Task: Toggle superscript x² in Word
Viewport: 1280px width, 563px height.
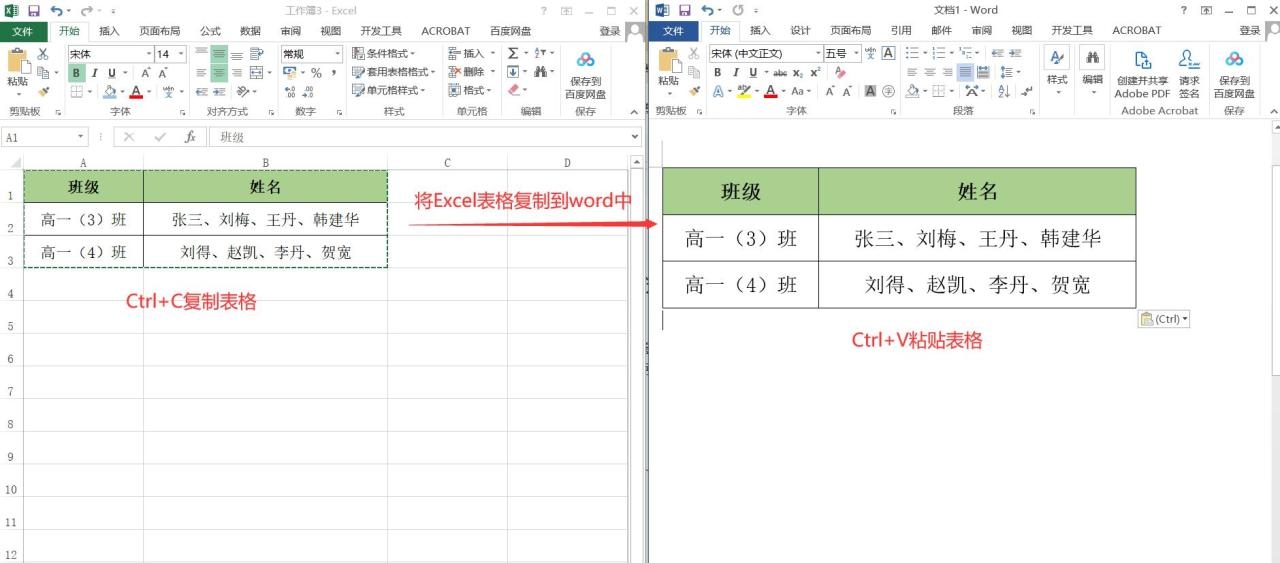Action: coord(815,72)
